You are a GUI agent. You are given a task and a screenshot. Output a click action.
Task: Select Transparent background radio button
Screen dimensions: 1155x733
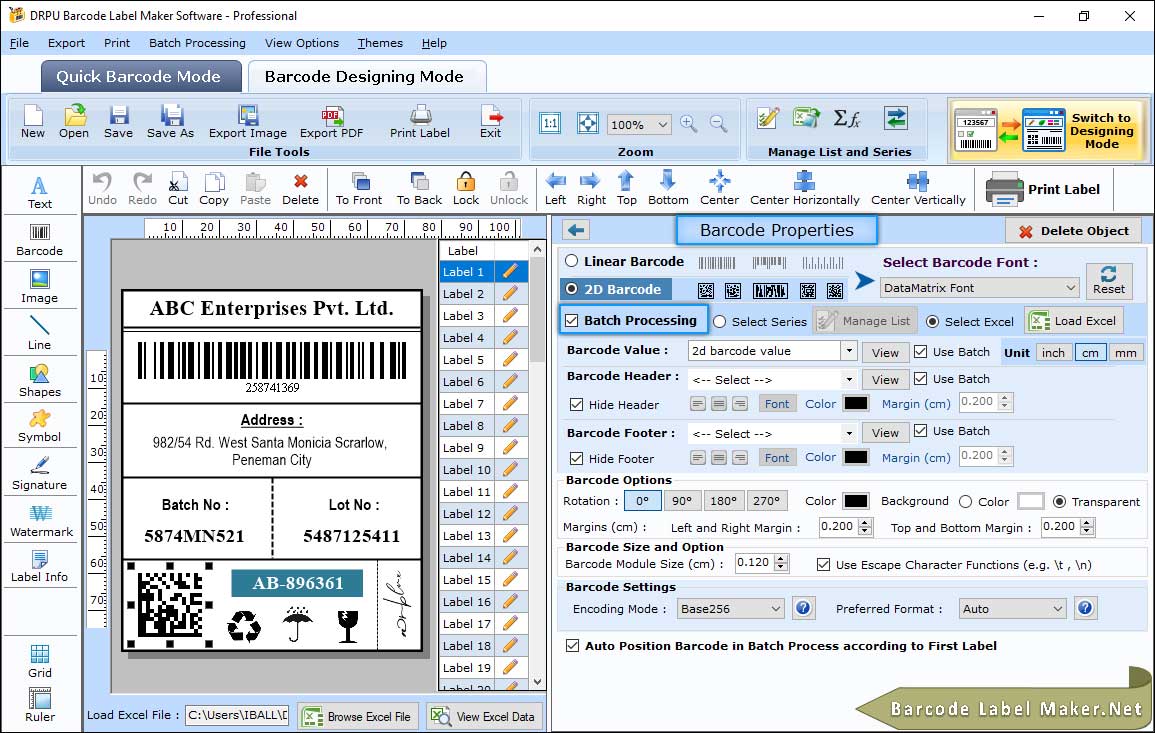point(1059,501)
